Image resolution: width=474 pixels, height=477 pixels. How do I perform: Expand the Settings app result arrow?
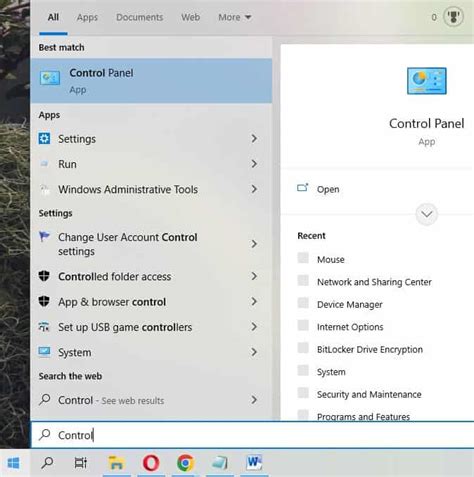[254, 138]
